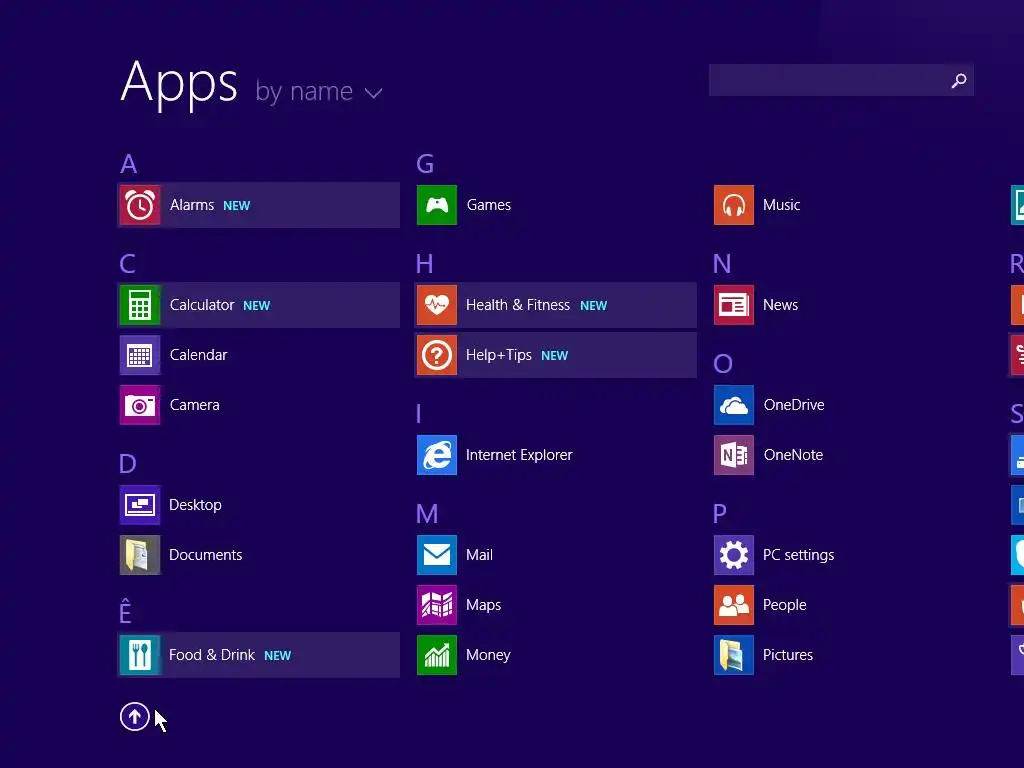This screenshot has width=1024, height=768.
Task: Click the 'Help+Tips' label text
Action: point(499,355)
